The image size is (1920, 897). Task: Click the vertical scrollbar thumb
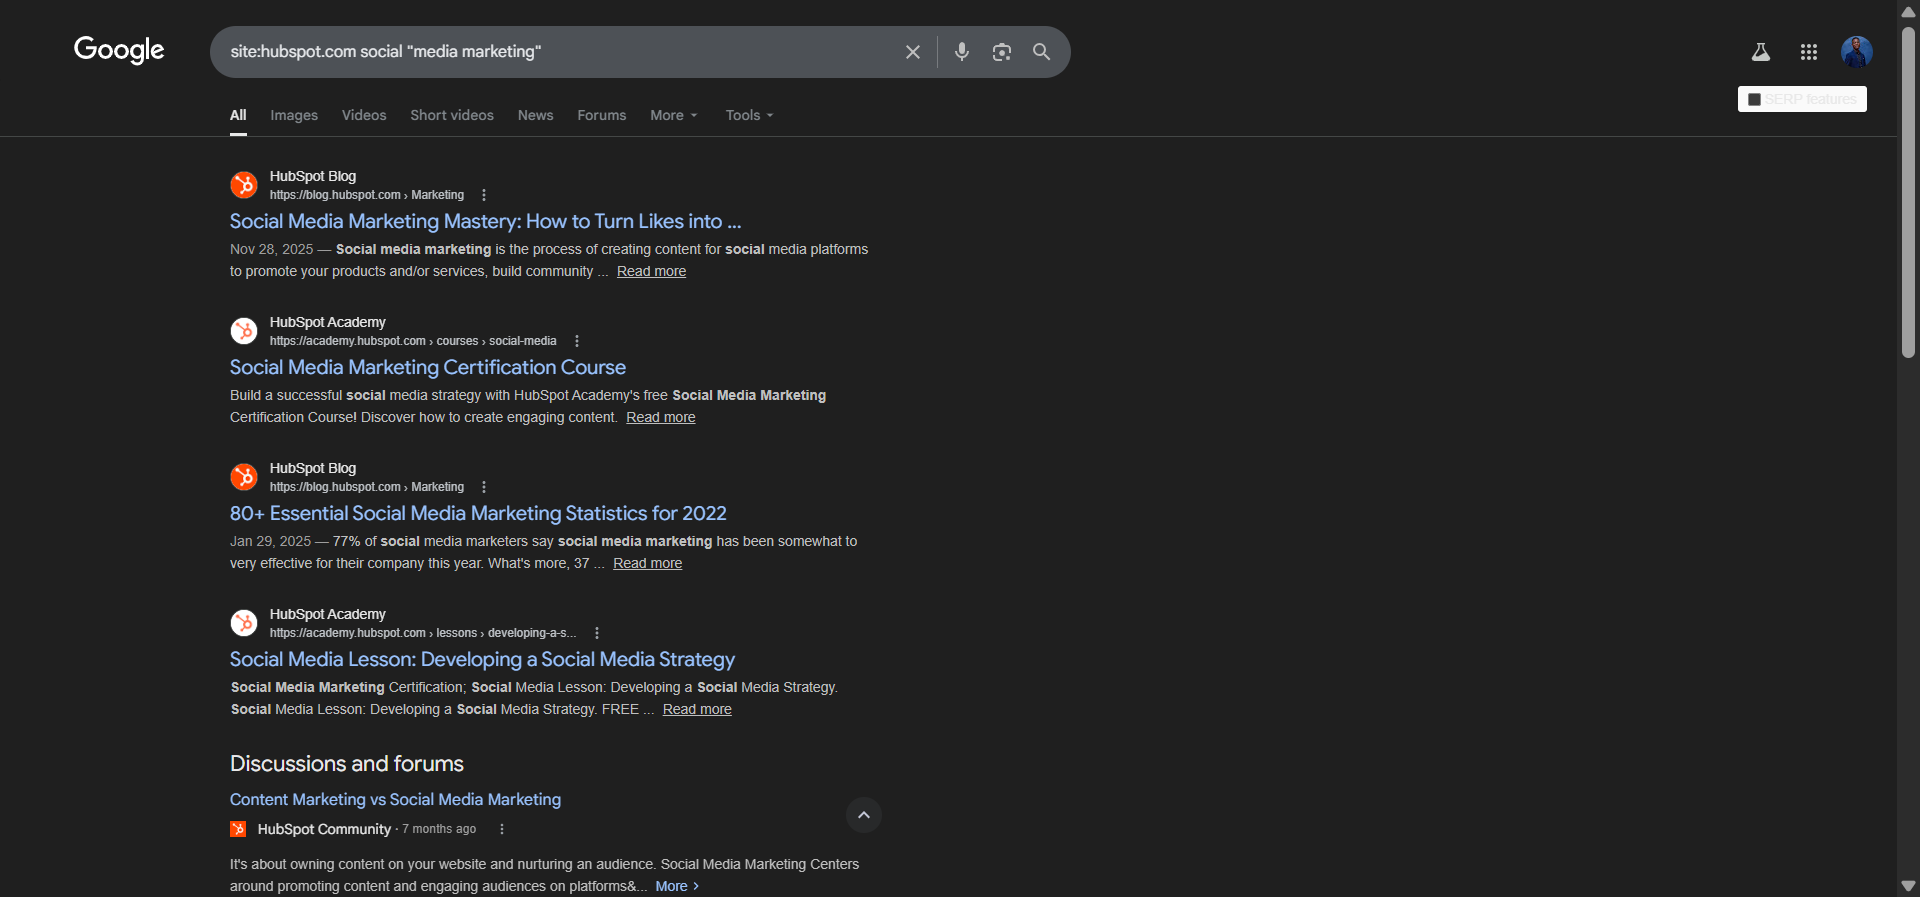(x=1909, y=190)
